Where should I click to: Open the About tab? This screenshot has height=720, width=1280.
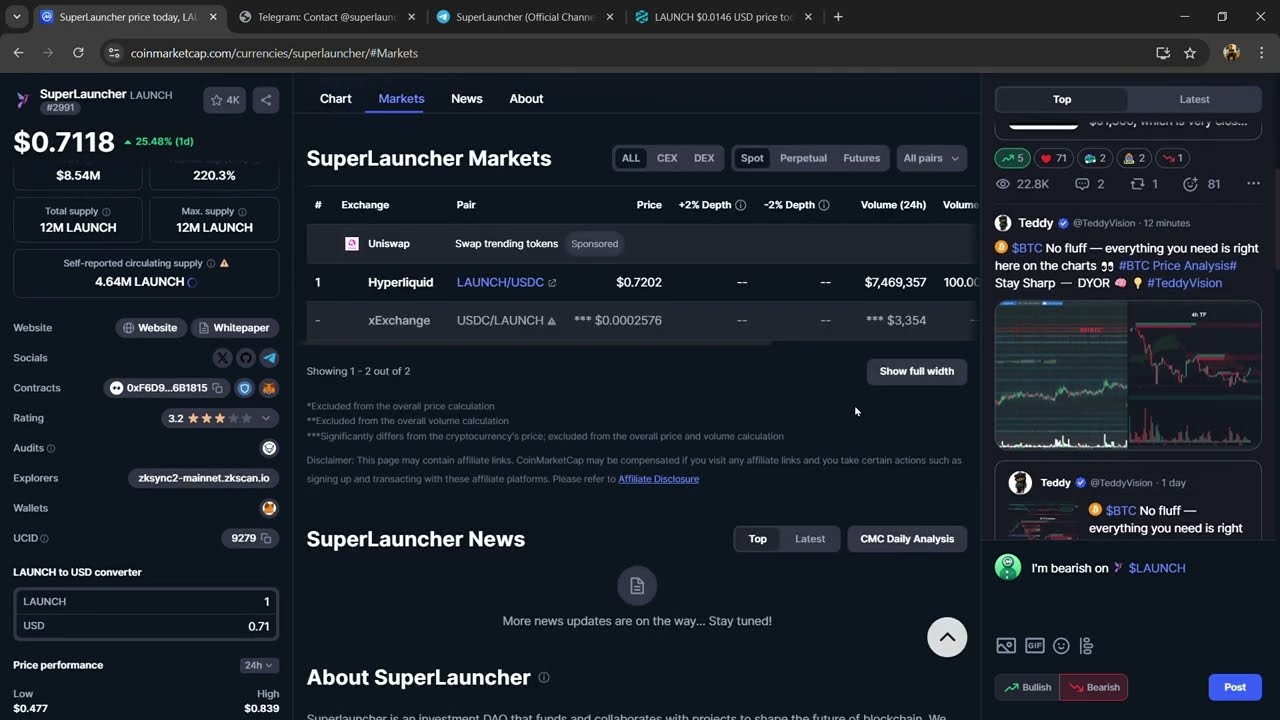point(526,99)
